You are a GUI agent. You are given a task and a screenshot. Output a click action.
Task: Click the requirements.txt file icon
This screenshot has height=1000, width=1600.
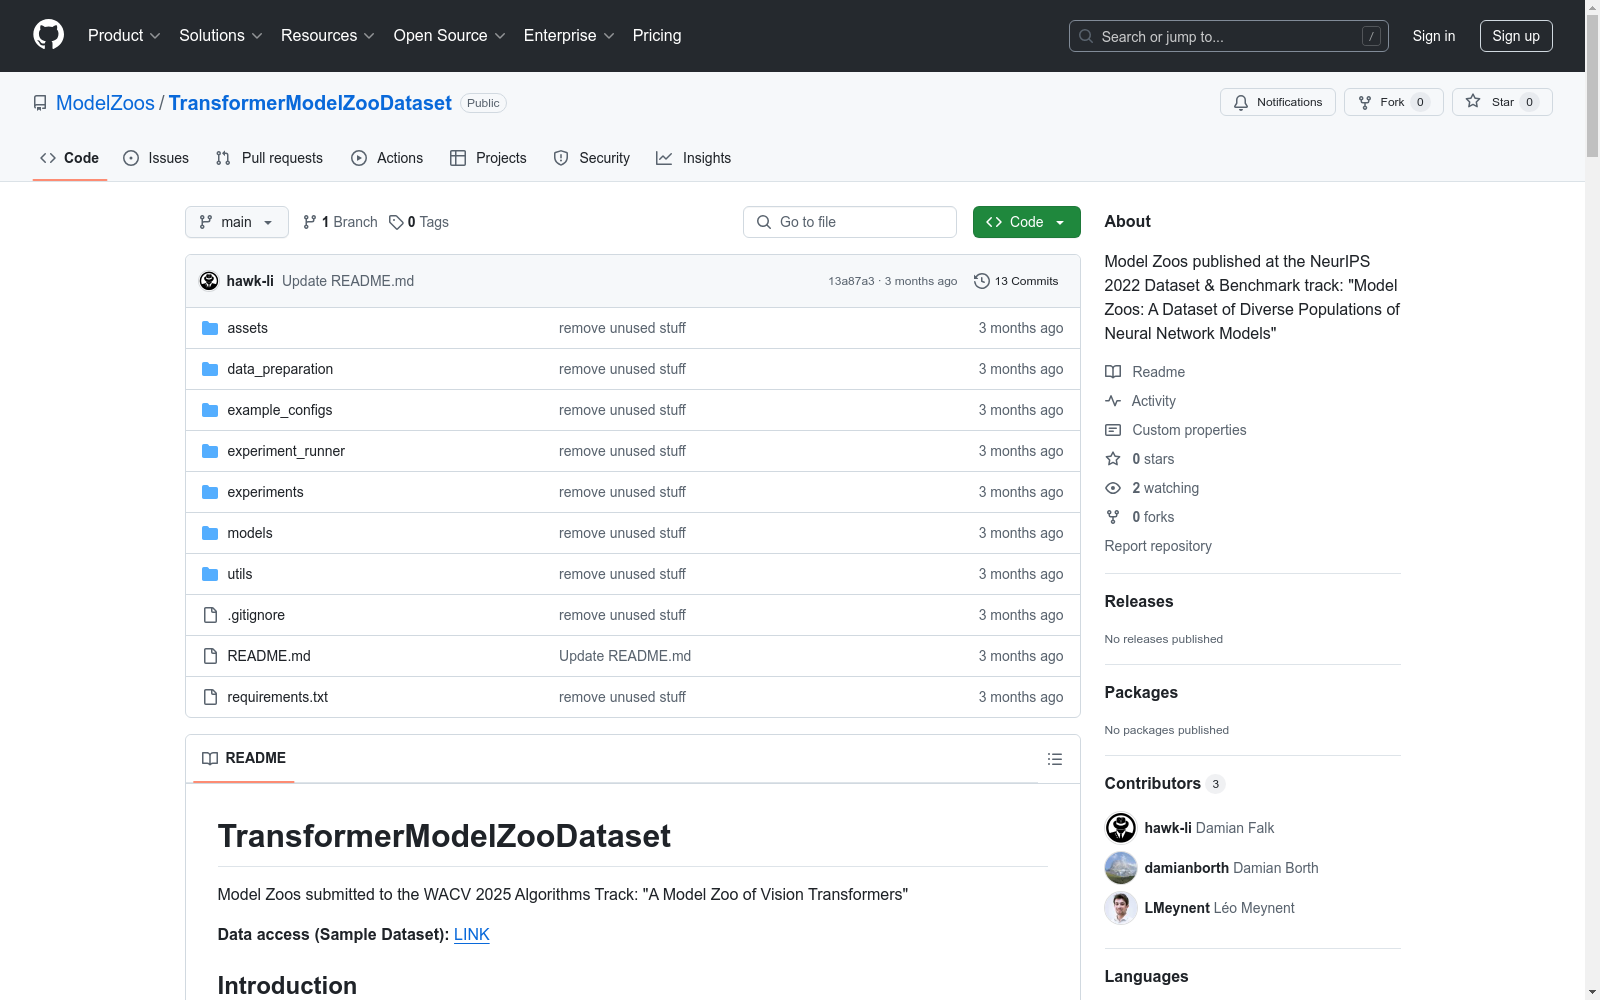210,697
